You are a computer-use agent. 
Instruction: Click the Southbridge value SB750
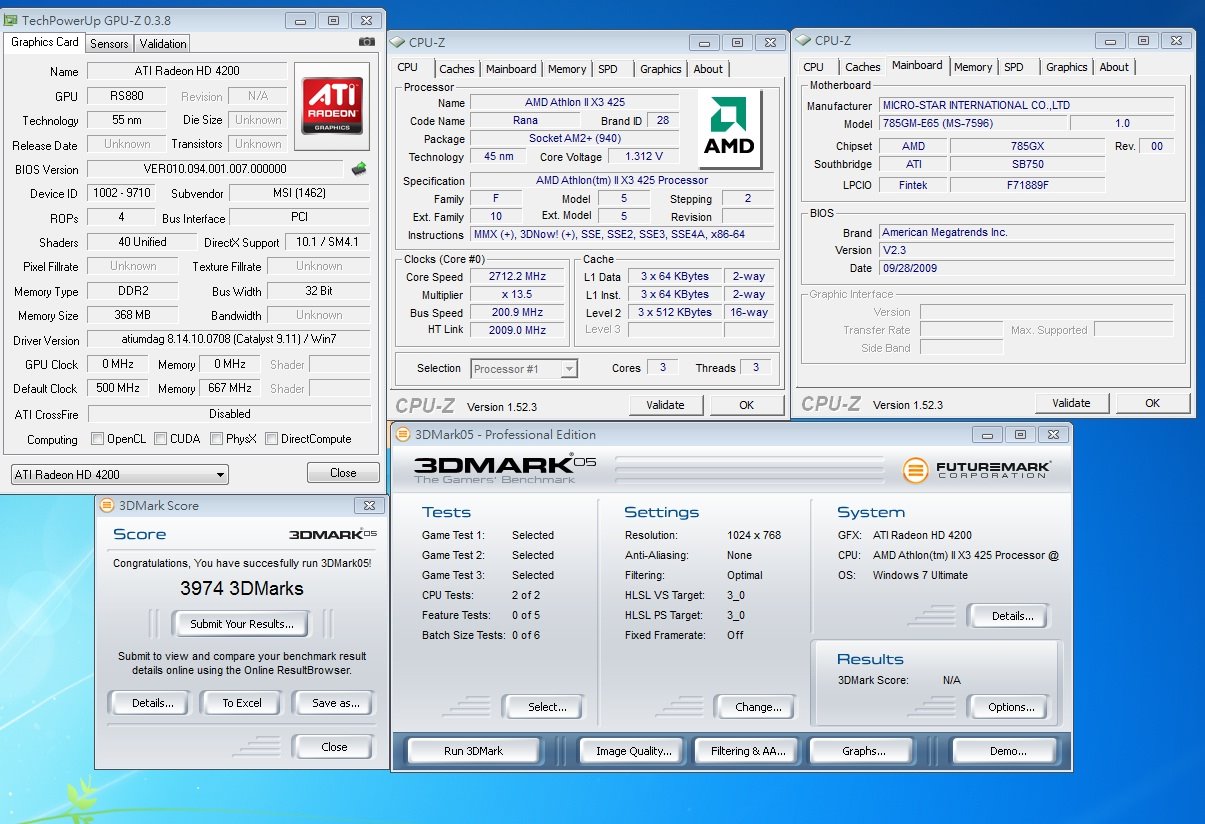[x=1027, y=164]
